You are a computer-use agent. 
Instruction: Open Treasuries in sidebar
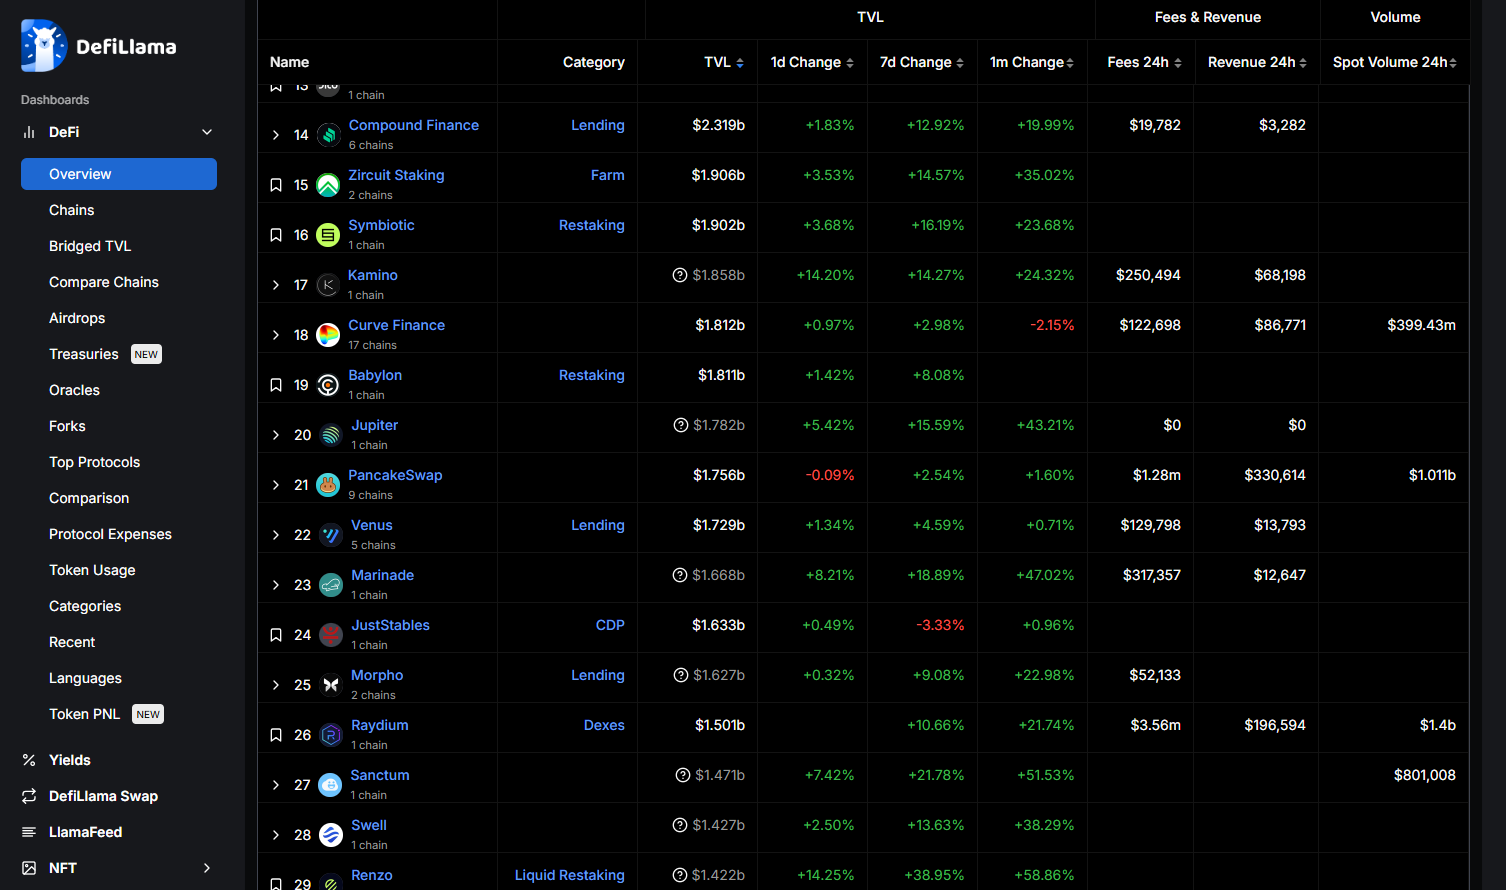pyautogui.click(x=84, y=354)
